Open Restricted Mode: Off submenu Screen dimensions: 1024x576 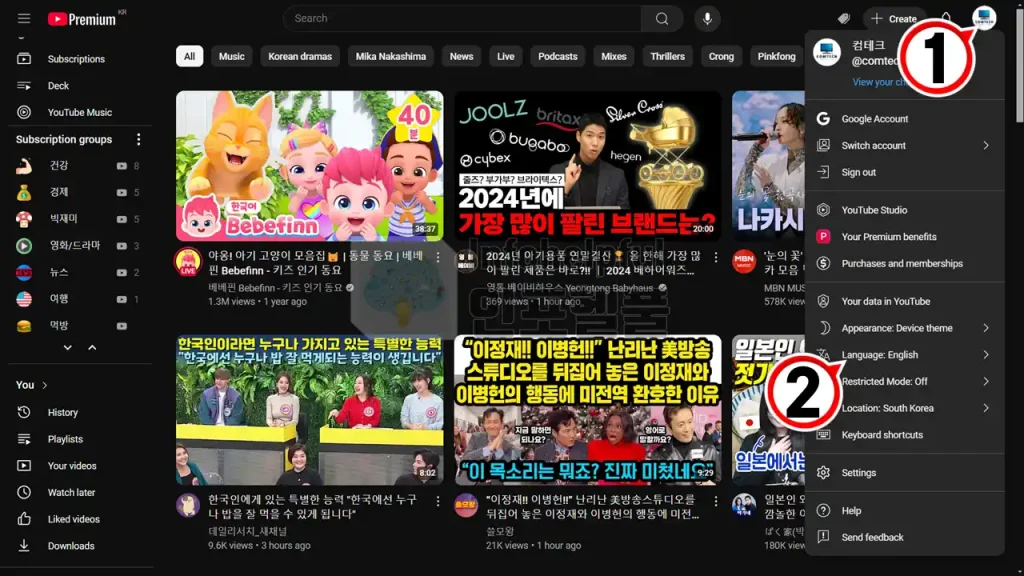(904, 381)
